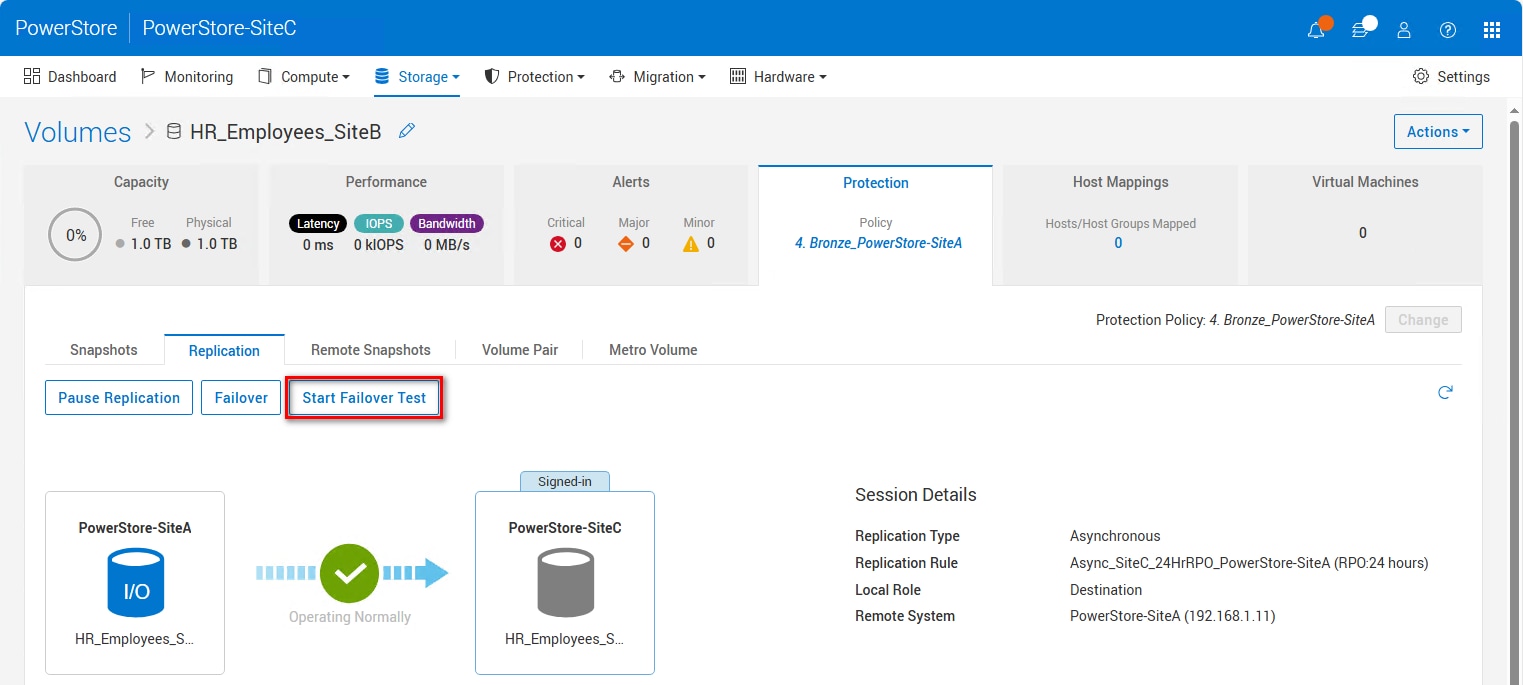Click the PowerStore-SiteA (192.168.1.11) remote system value
The image size is (1523, 685).
click(x=1173, y=616)
